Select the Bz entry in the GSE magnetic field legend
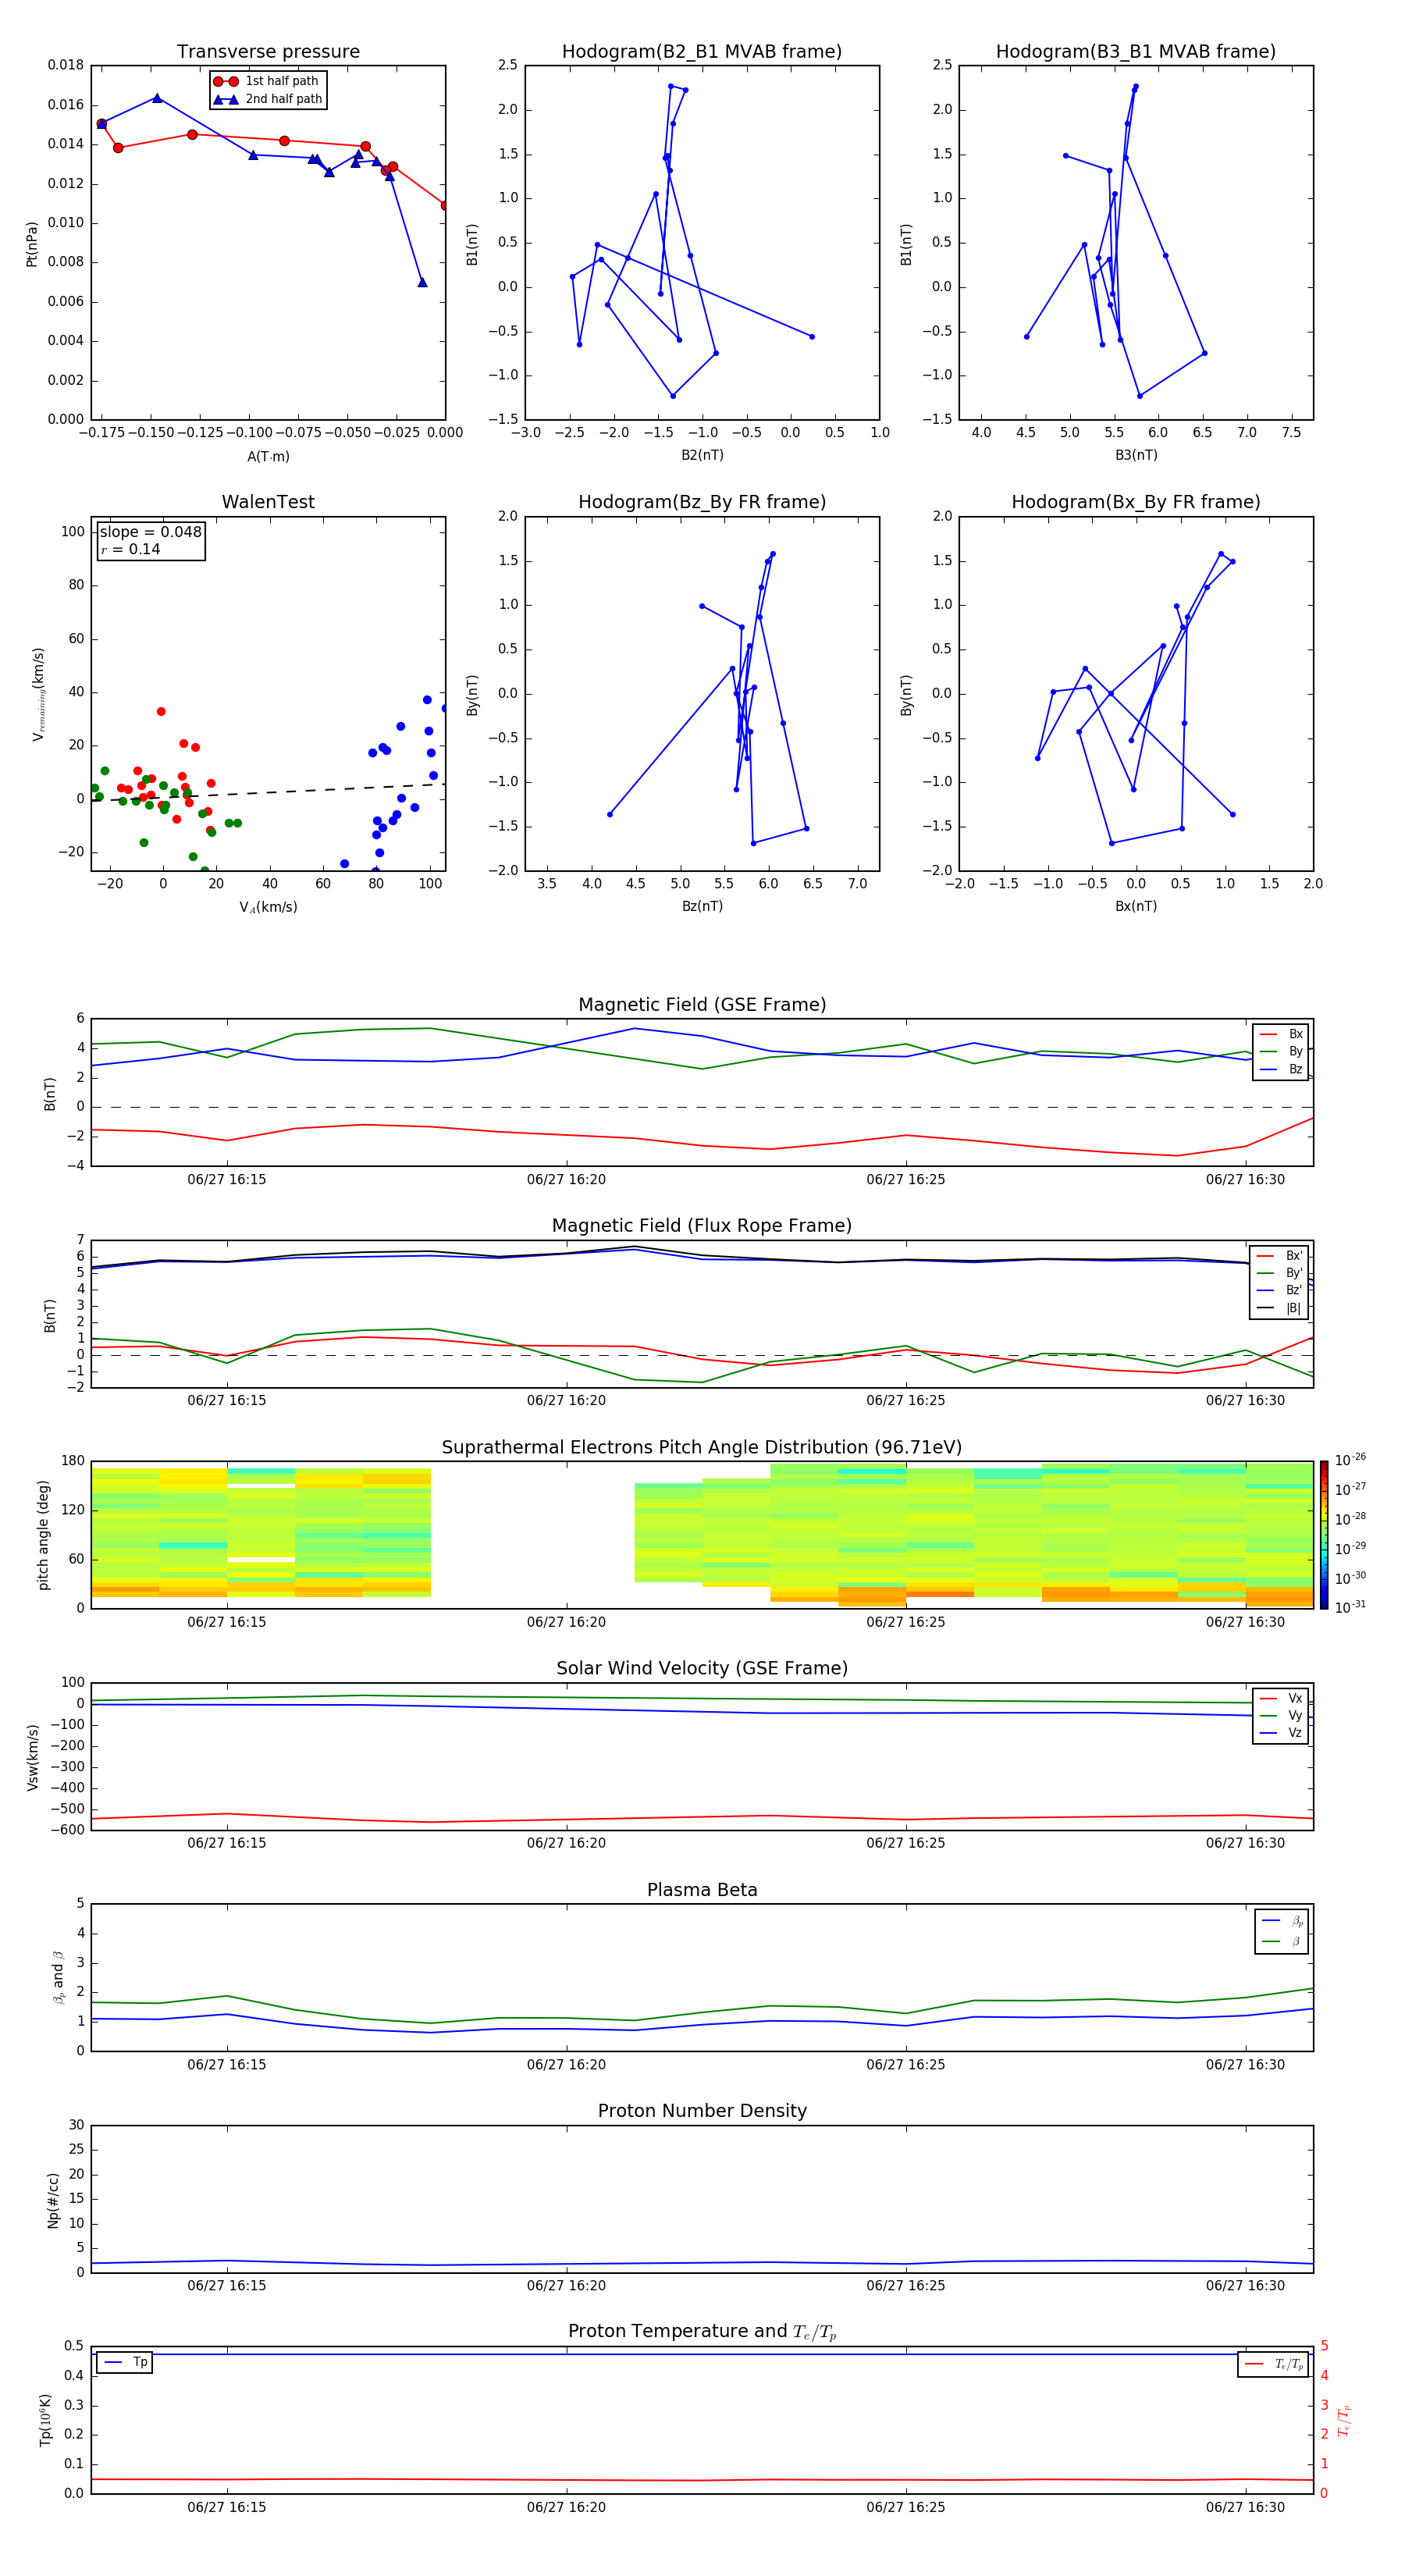 pyautogui.click(x=1281, y=1069)
